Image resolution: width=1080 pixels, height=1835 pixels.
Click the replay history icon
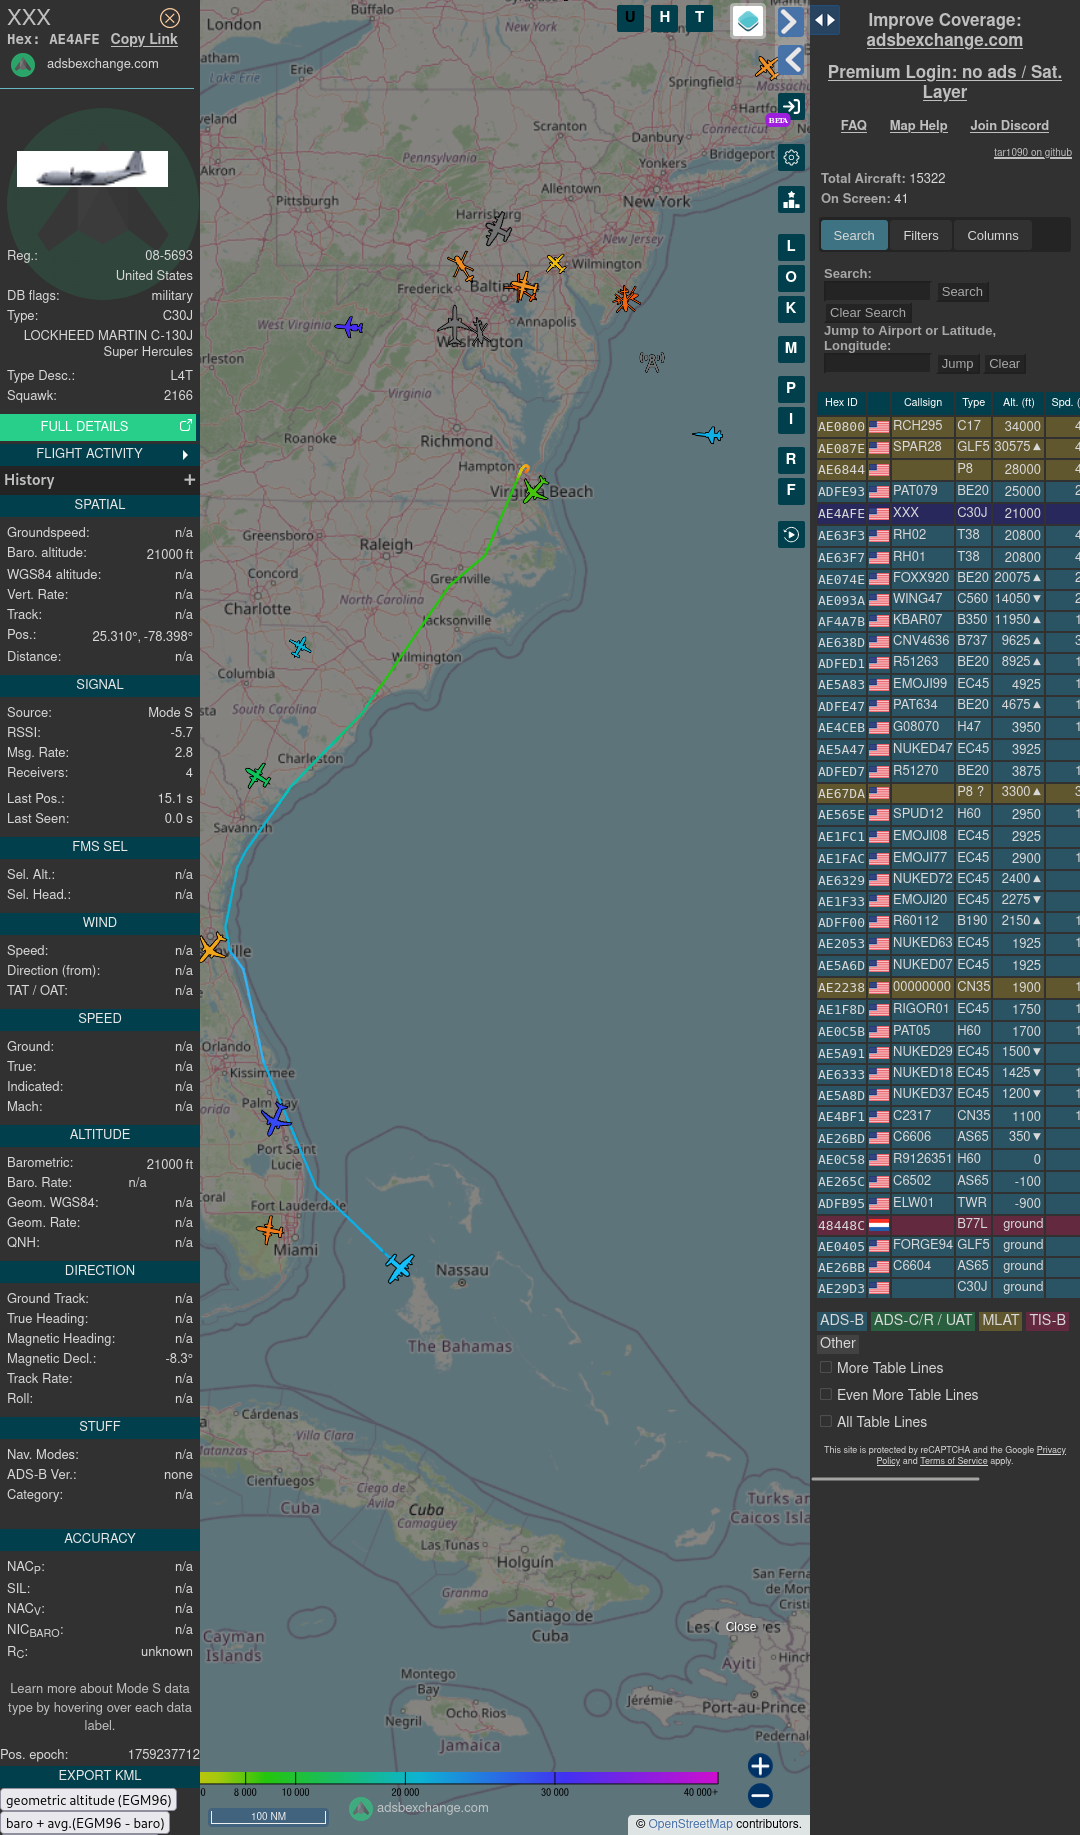791,535
